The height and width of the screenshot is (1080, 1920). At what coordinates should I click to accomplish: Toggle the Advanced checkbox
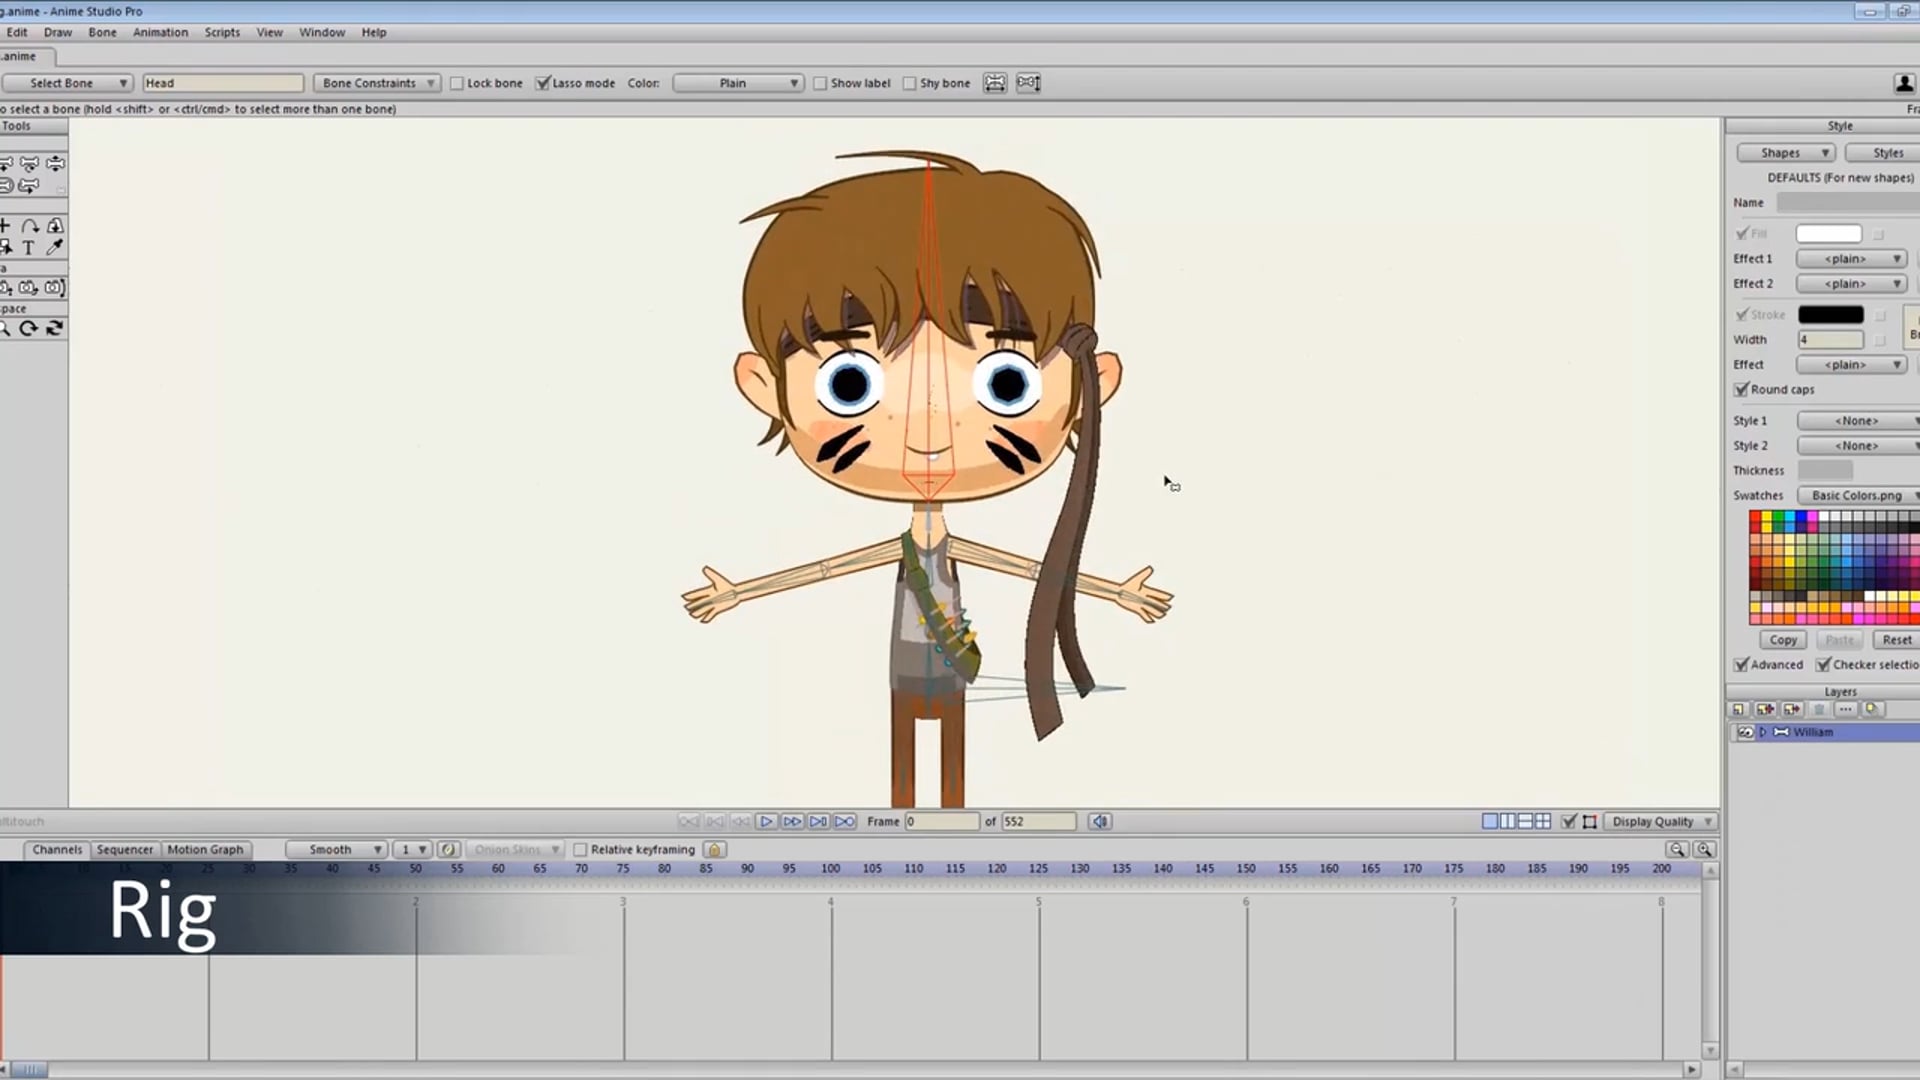coord(1741,664)
